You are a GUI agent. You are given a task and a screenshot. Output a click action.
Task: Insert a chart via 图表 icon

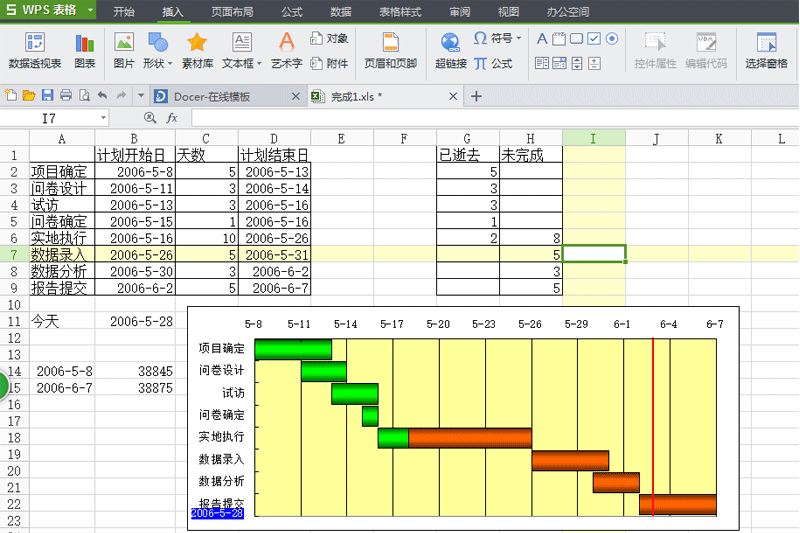tap(85, 50)
